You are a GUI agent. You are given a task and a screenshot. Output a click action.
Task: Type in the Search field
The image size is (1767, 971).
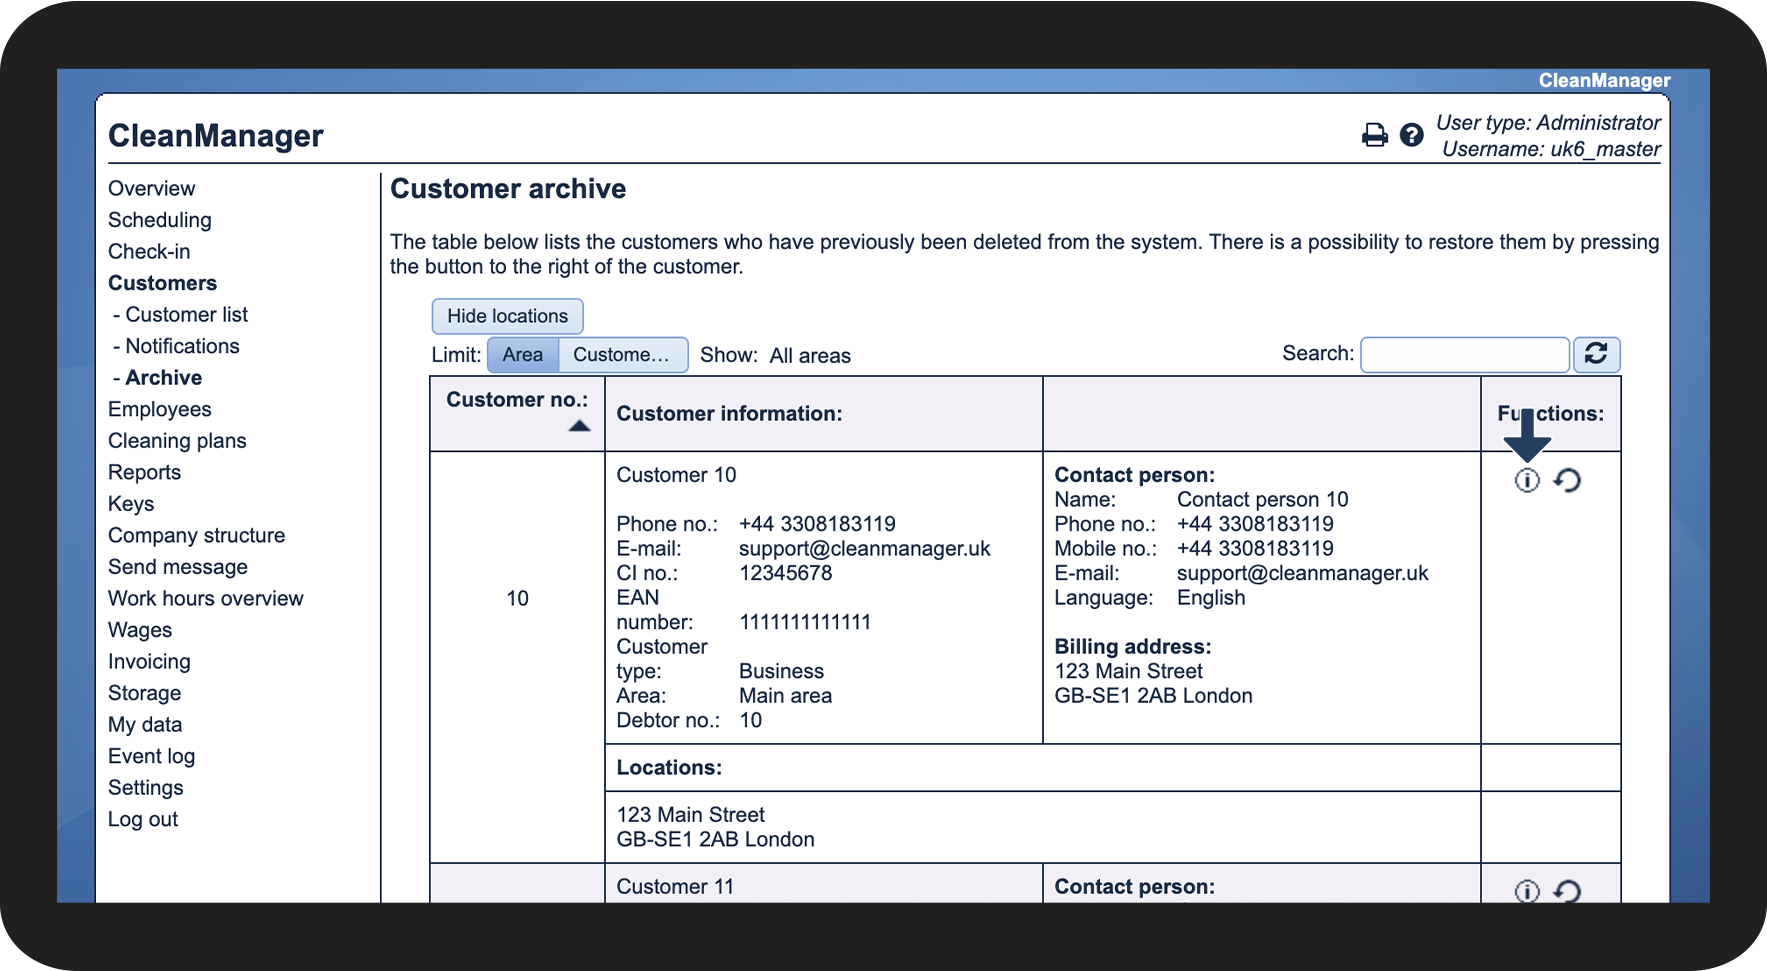pyautogui.click(x=1464, y=355)
